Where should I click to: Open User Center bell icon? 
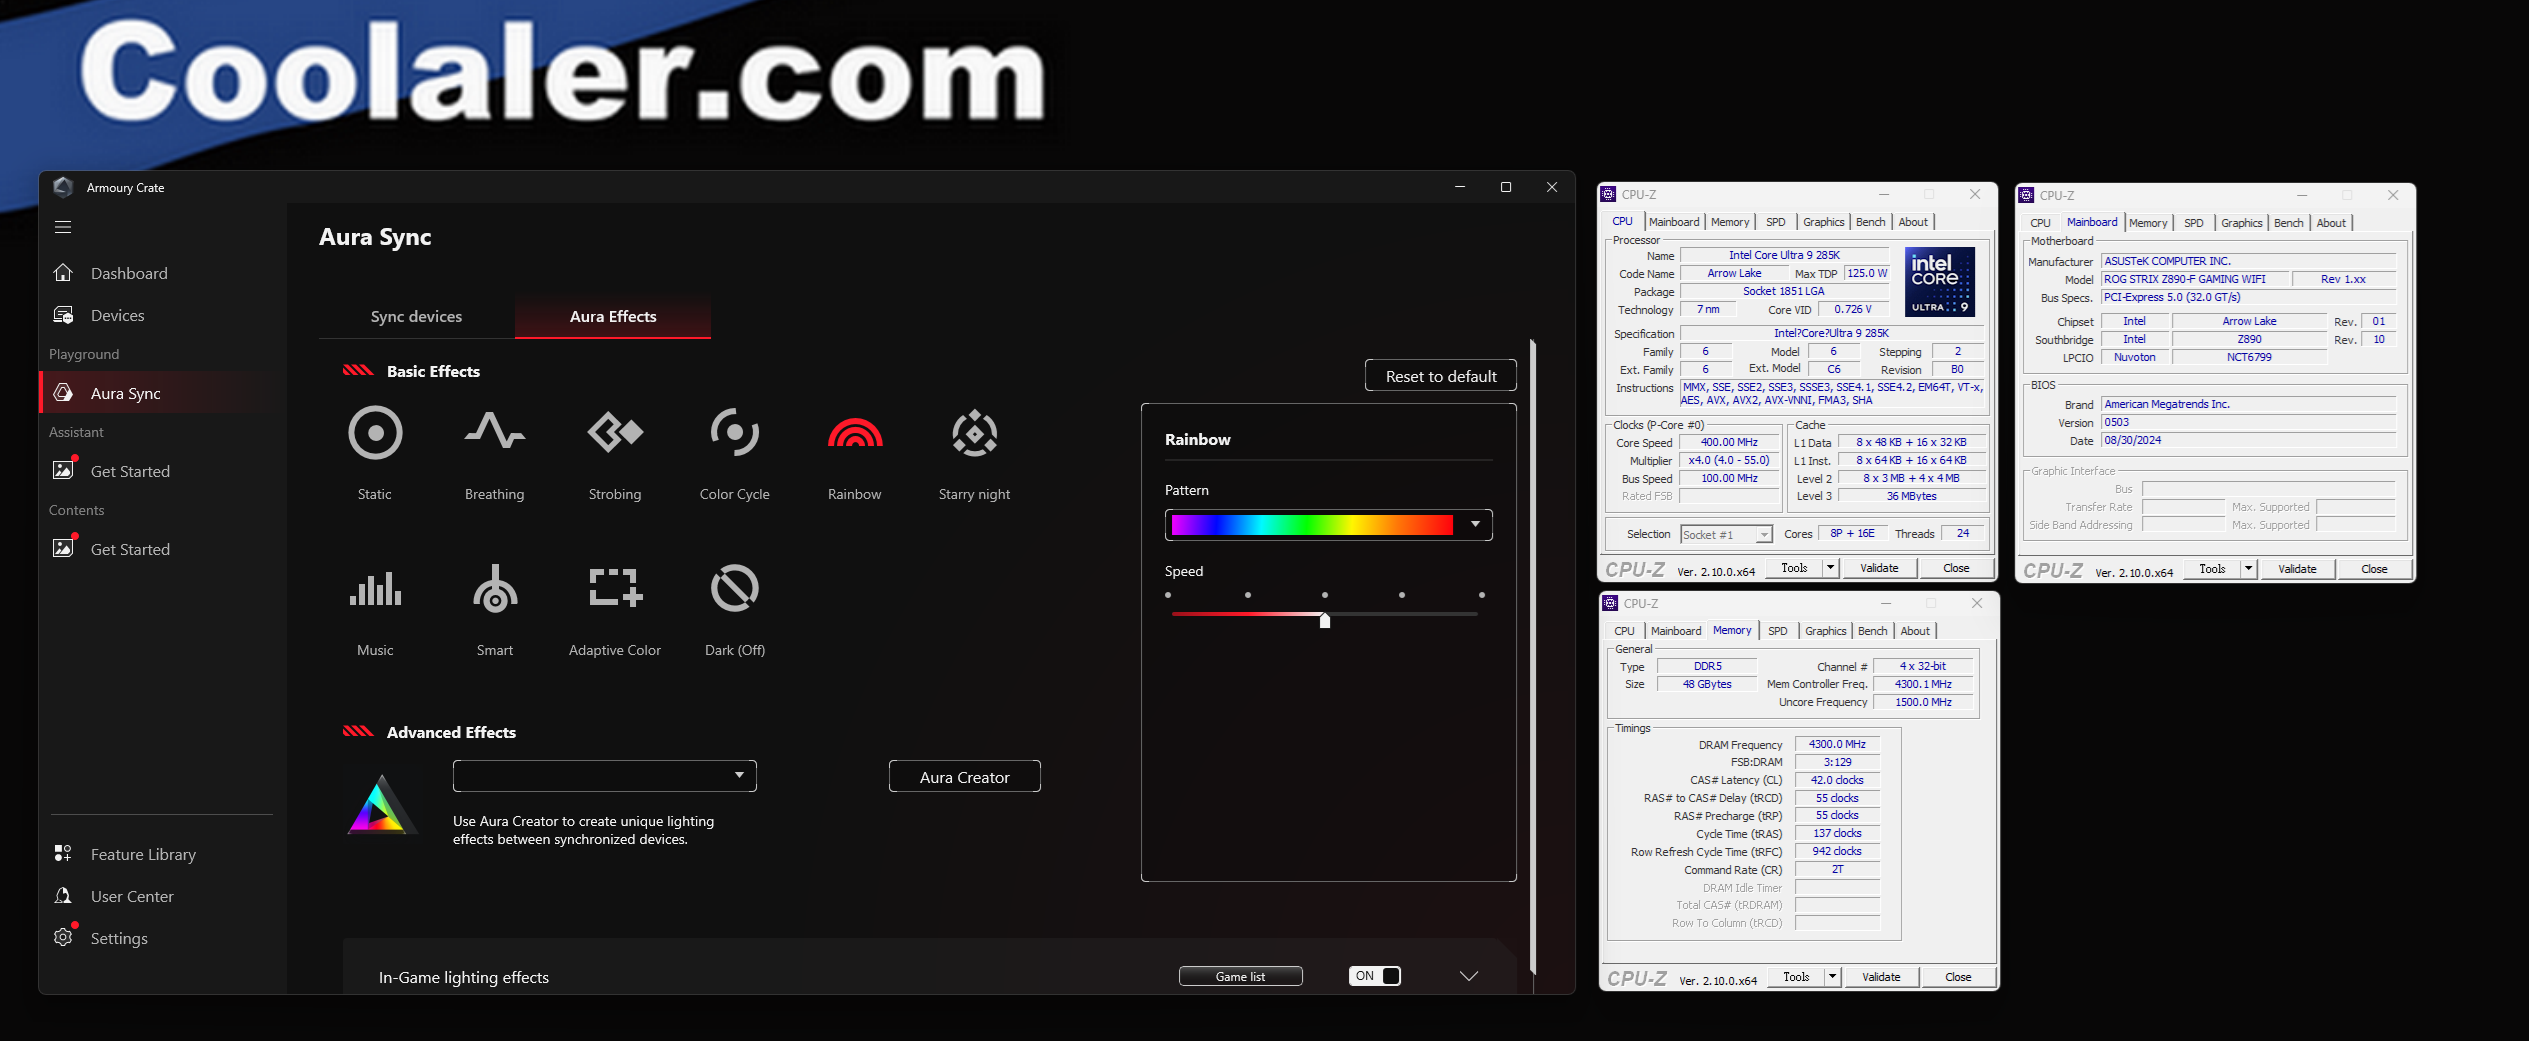tap(63, 896)
